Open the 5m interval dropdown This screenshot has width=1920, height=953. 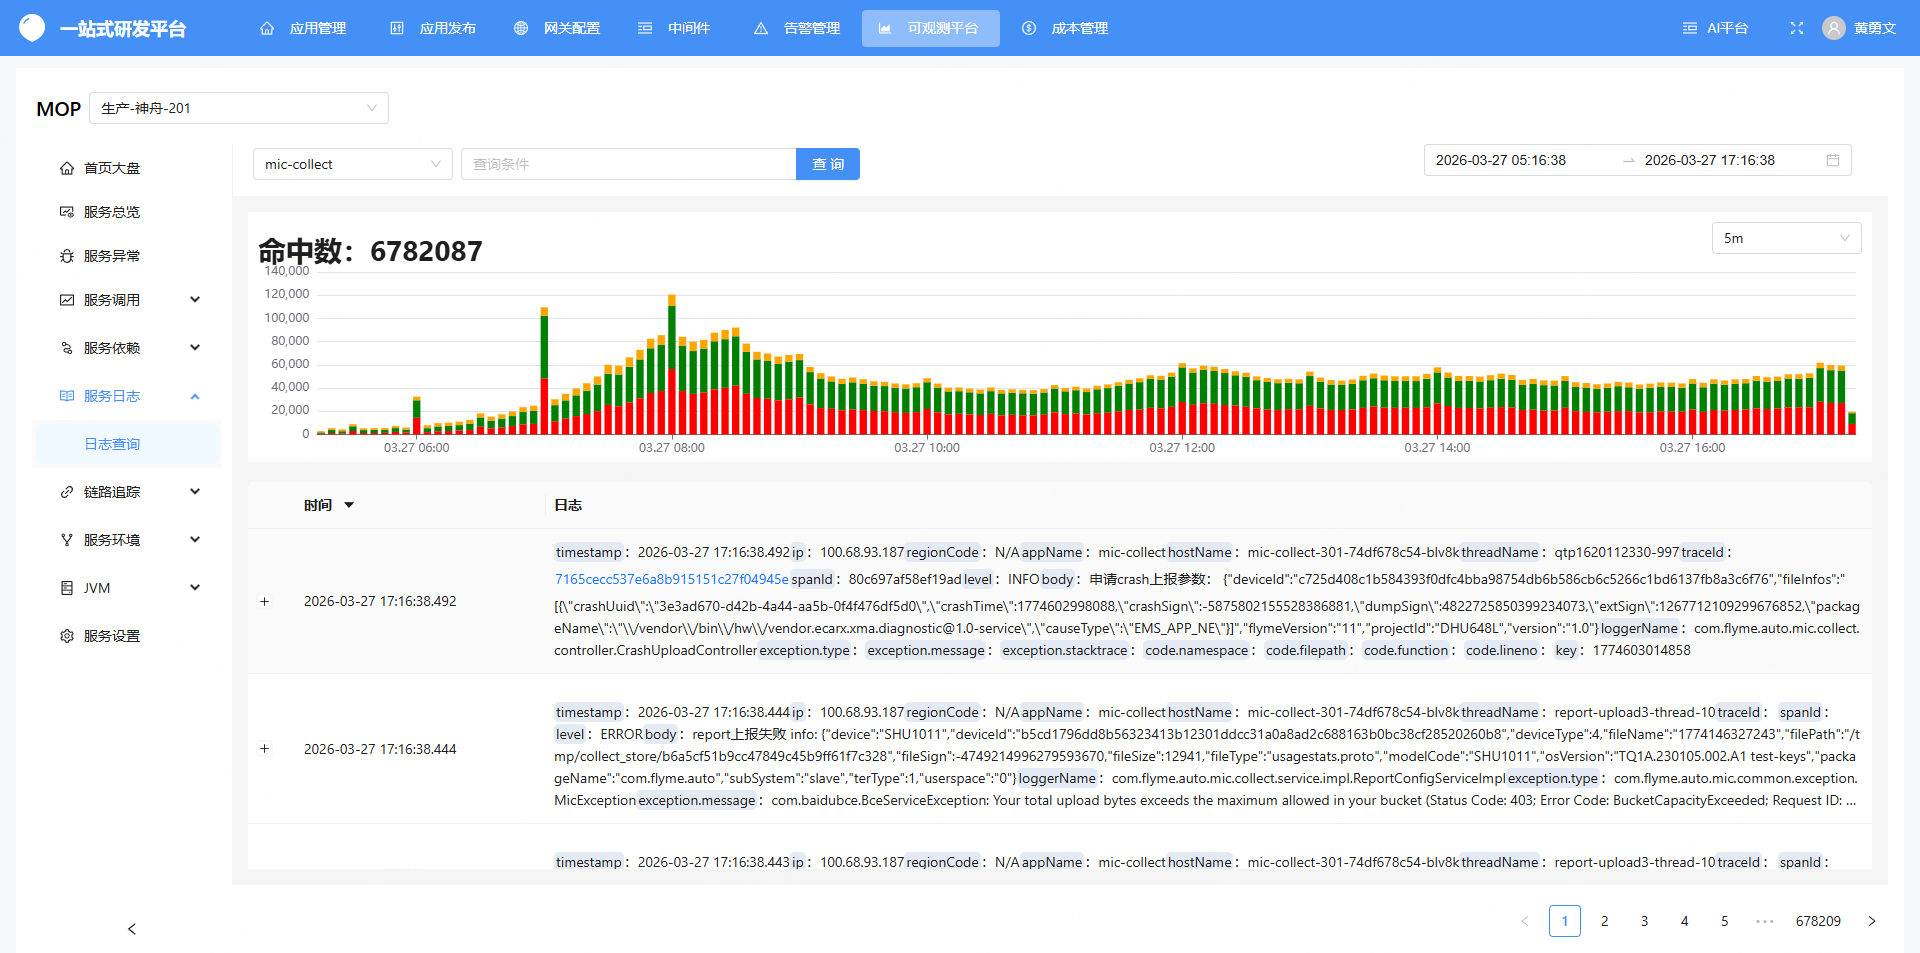(1786, 238)
